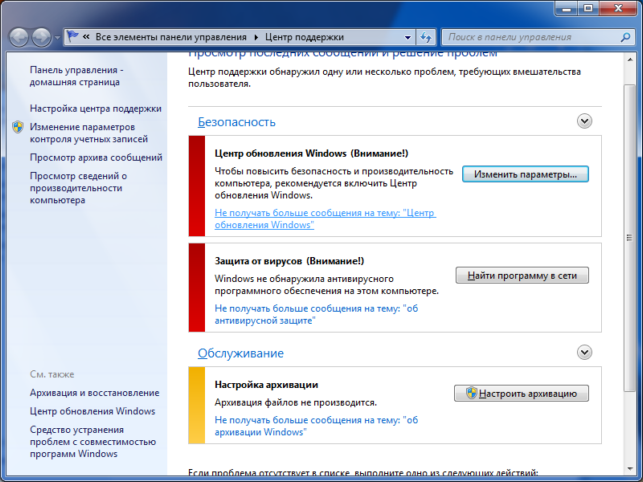Click the vertical scrollbar thumb

[629, 238]
